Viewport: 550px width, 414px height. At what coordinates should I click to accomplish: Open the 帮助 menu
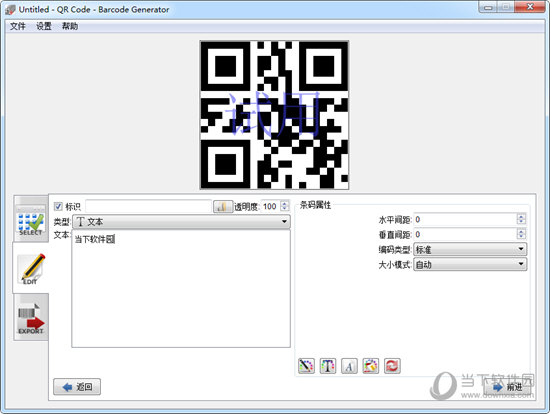[x=70, y=26]
